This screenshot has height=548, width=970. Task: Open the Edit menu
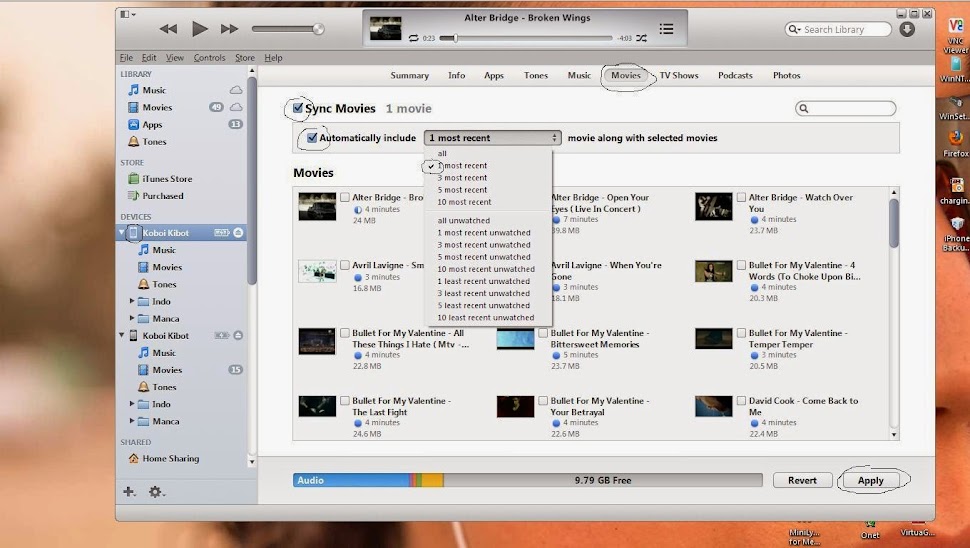pos(149,58)
